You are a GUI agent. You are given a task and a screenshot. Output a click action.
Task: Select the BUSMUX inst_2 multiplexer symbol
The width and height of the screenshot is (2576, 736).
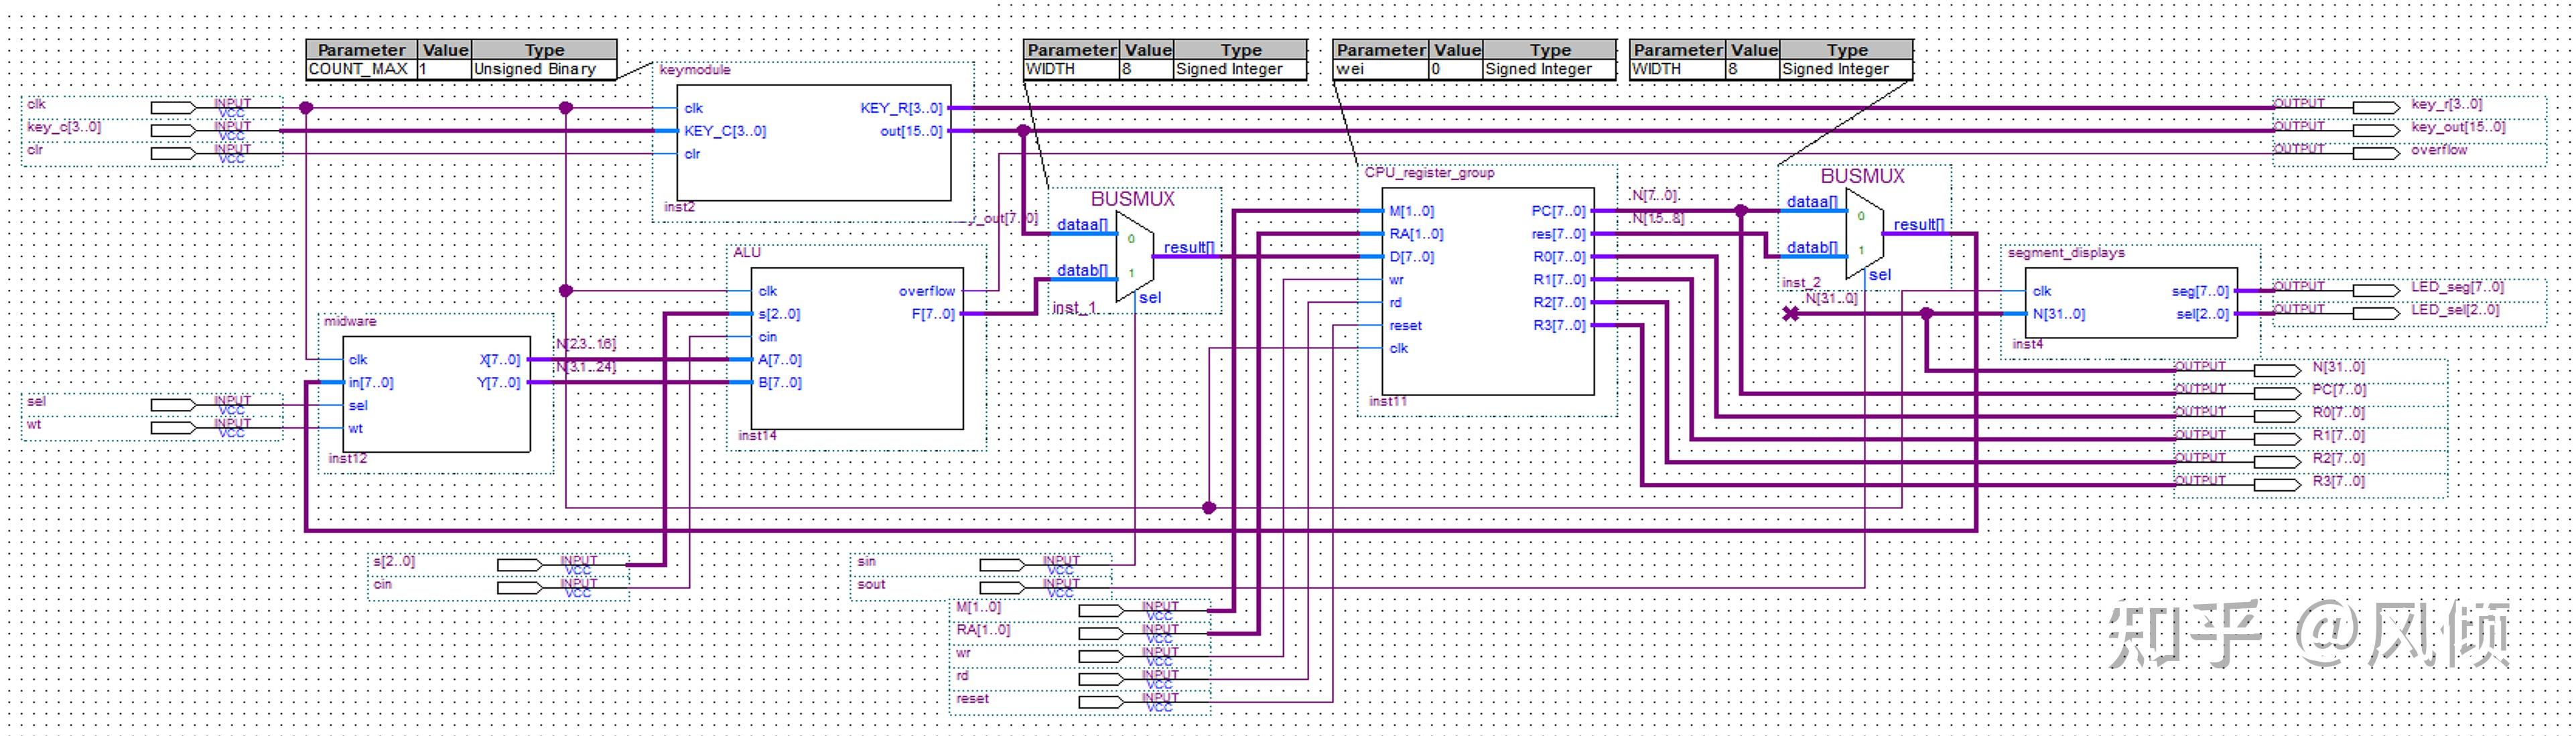(x=1864, y=233)
